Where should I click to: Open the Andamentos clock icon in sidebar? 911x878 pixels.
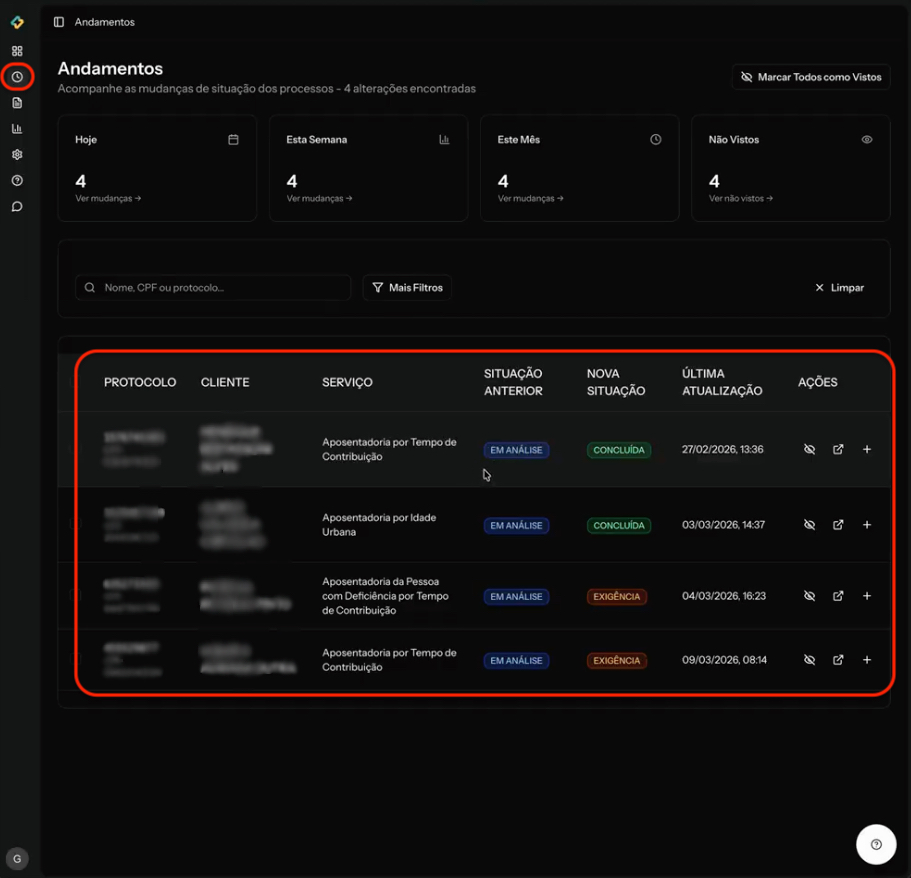coord(17,77)
